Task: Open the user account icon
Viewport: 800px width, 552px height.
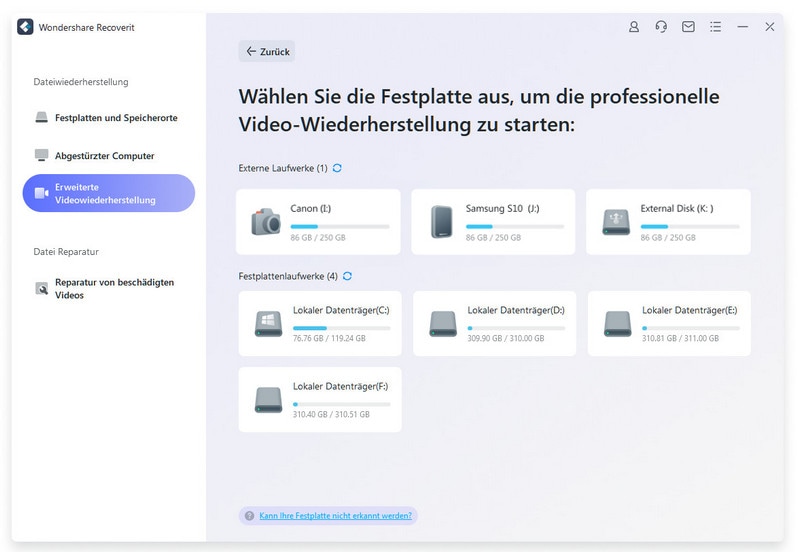Action: click(634, 27)
